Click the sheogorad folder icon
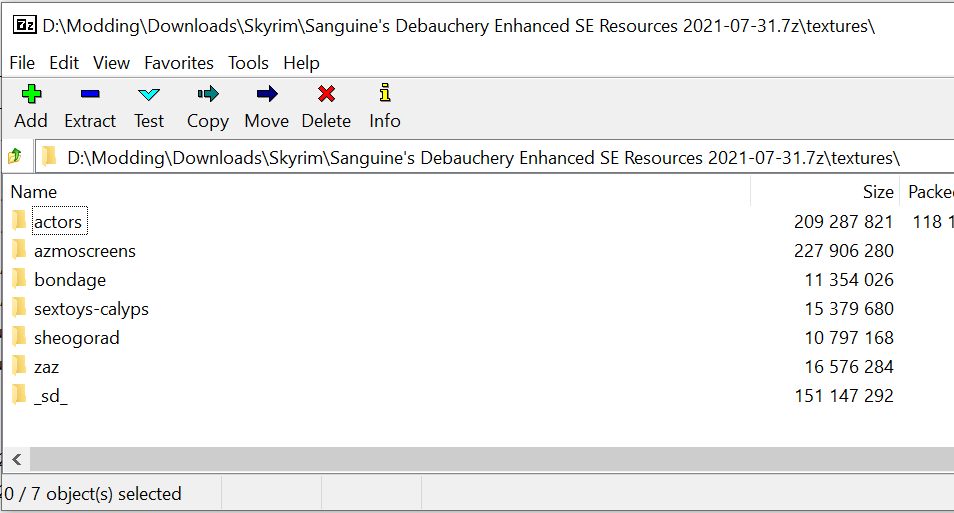 [x=19, y=337]
